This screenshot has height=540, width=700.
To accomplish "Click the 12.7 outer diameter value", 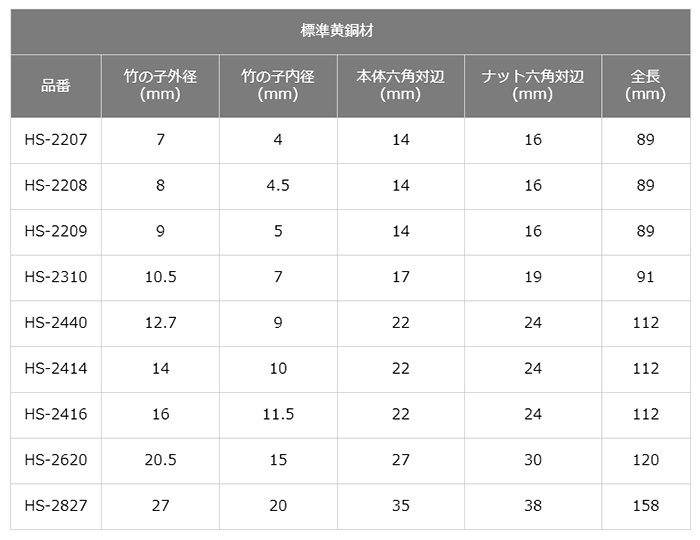I will pyautogui.click(x=160, y=323).
